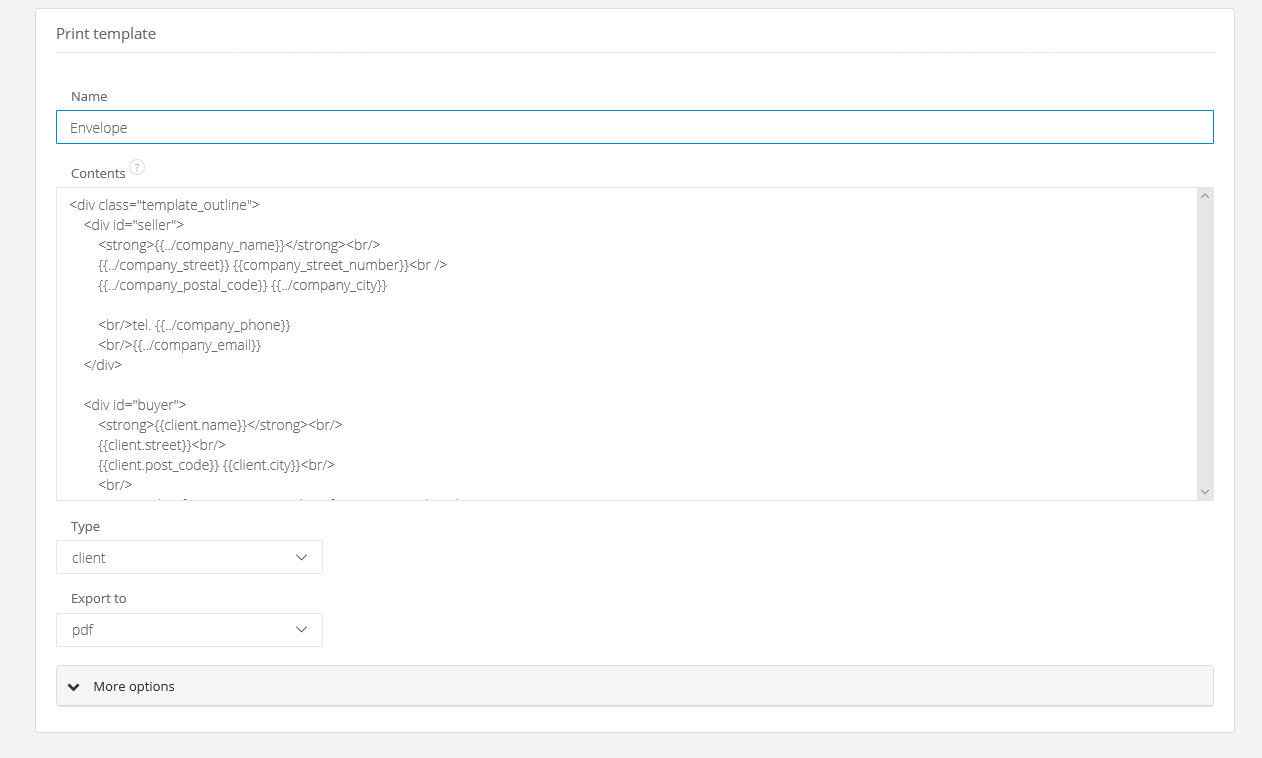Expand the More options section
This screenshot has width=1262, height=758.
coord(134,687)
